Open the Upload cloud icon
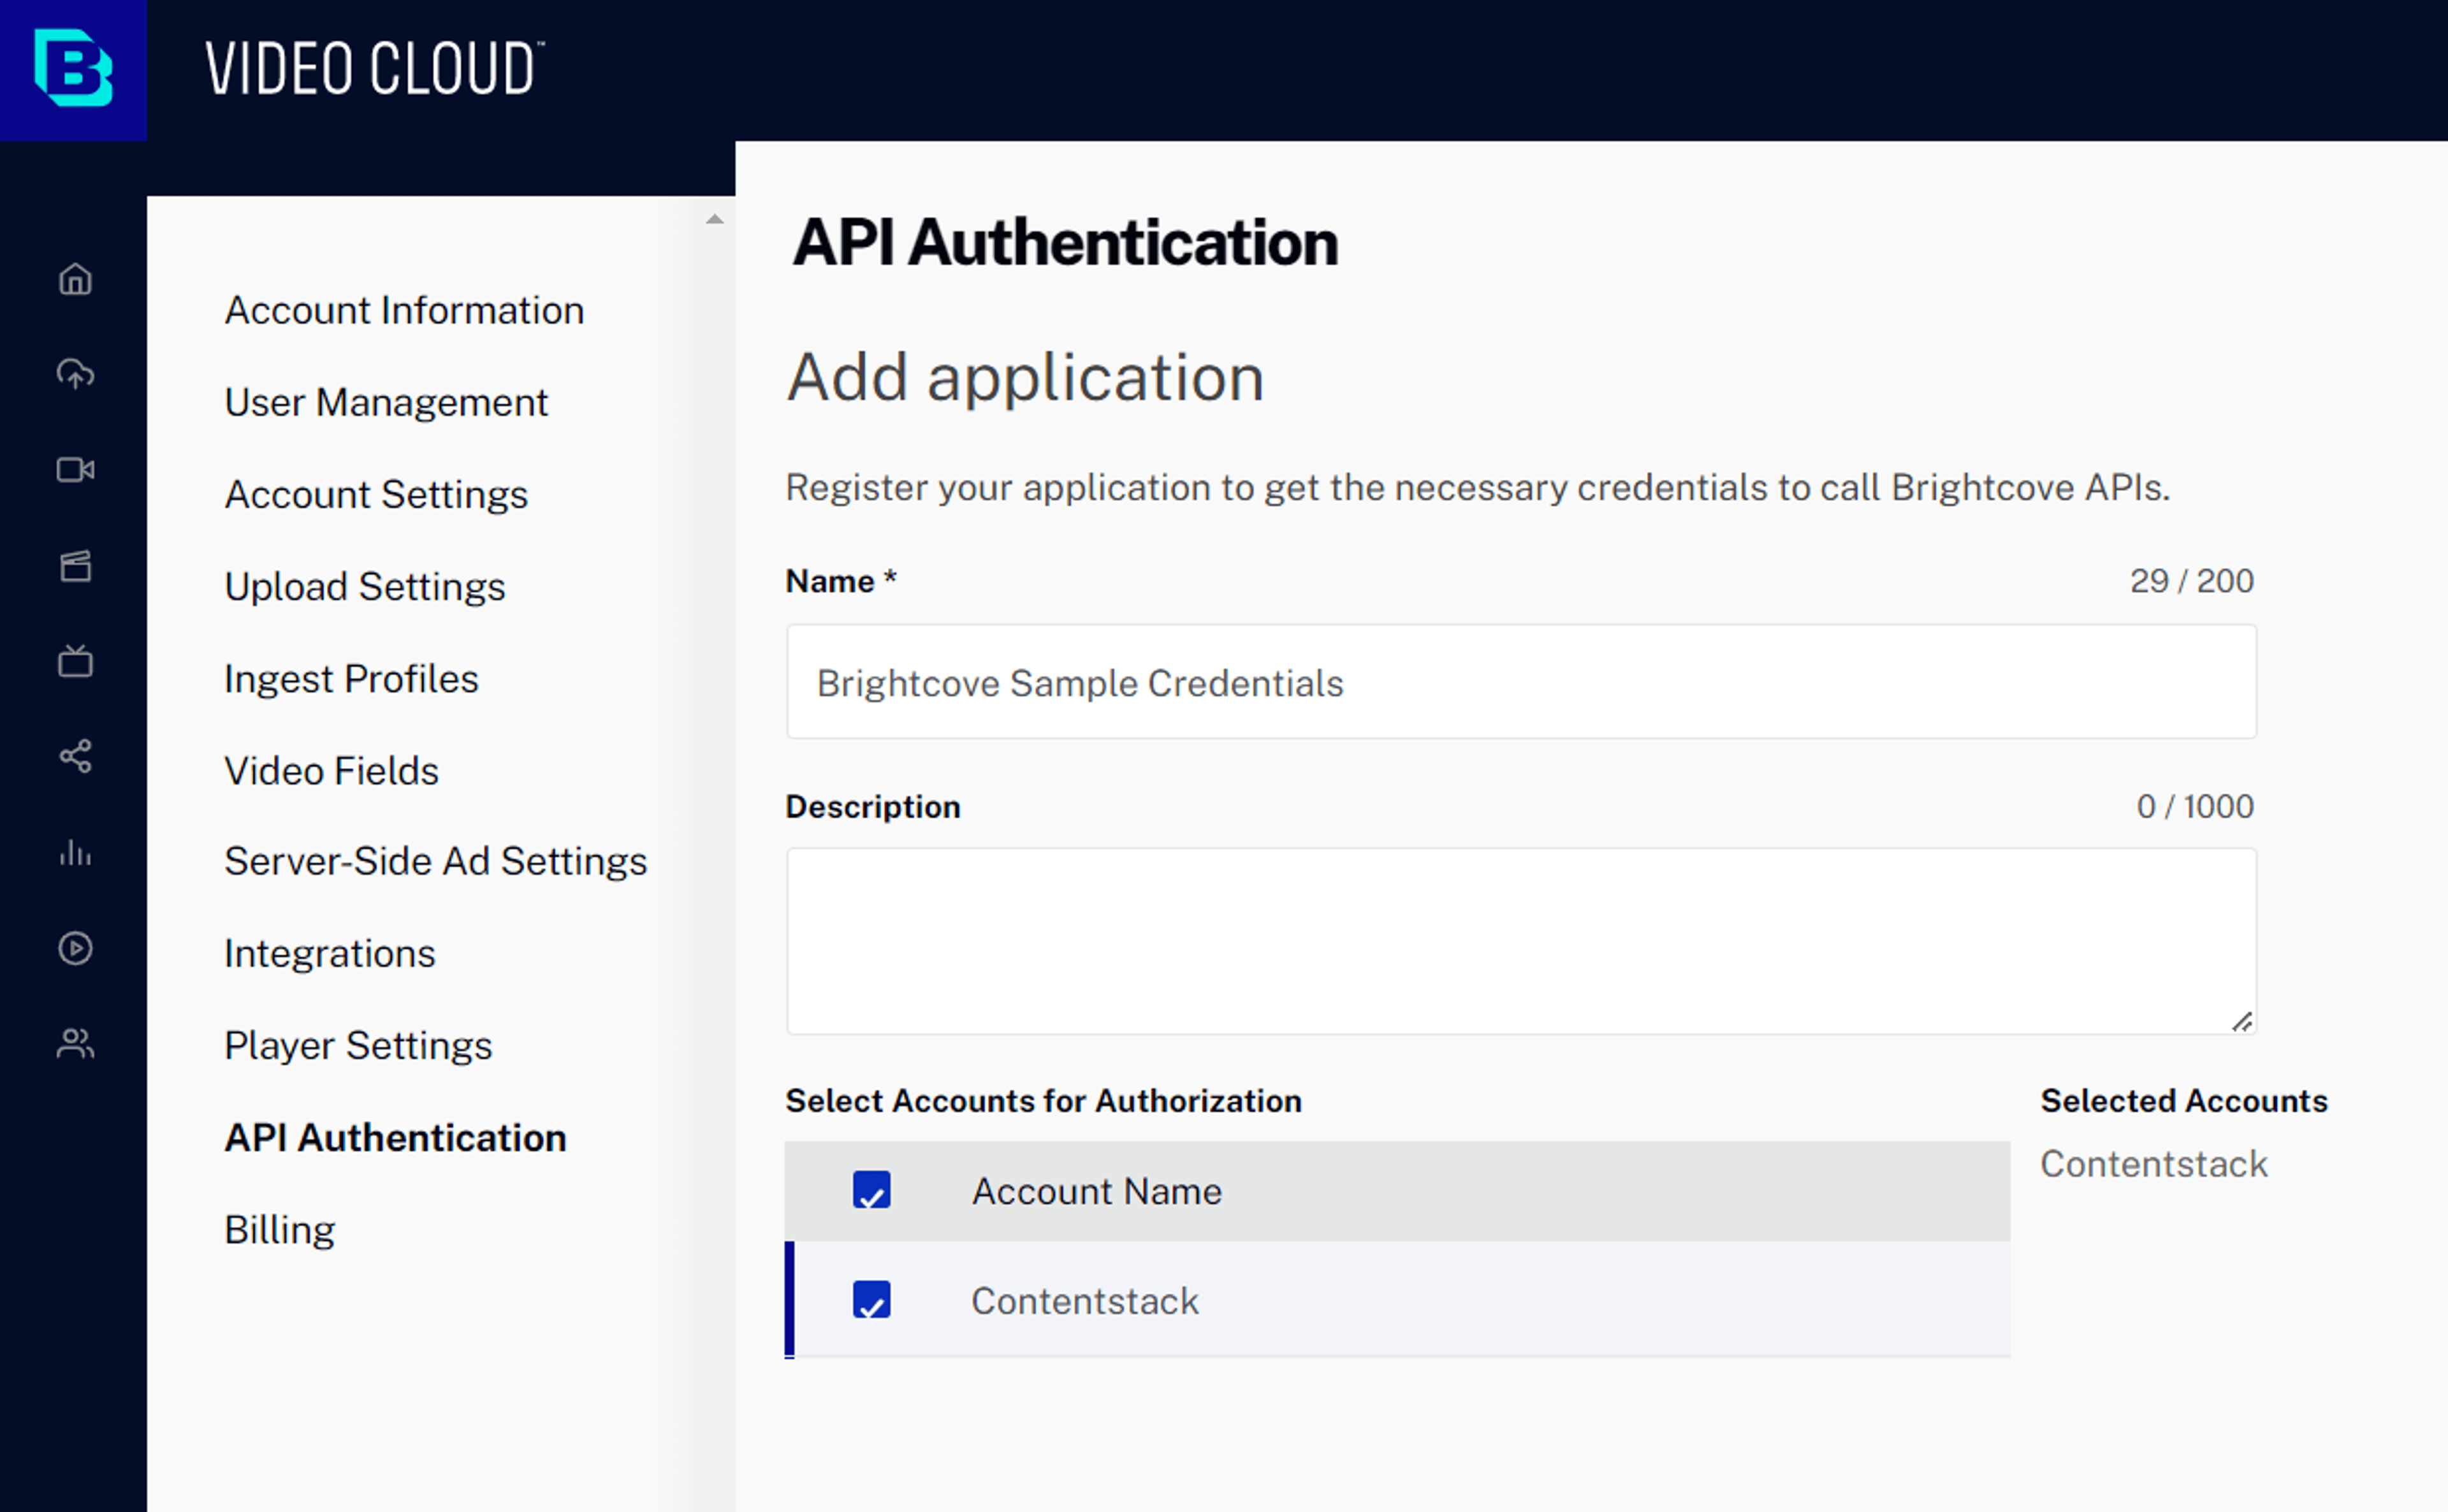This screenshot has width=2448, height=1512. click(x=75, y=374)
